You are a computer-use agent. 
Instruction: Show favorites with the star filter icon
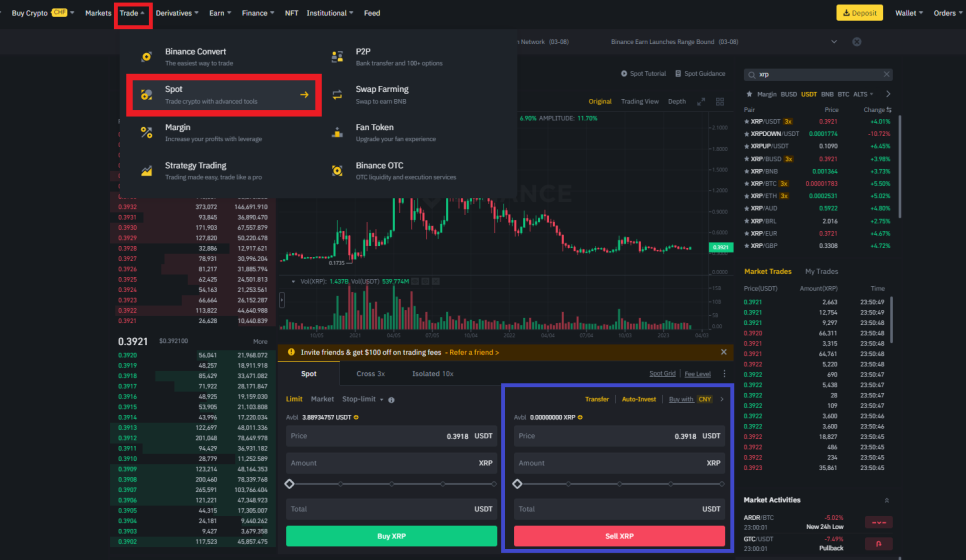(749, 94)
